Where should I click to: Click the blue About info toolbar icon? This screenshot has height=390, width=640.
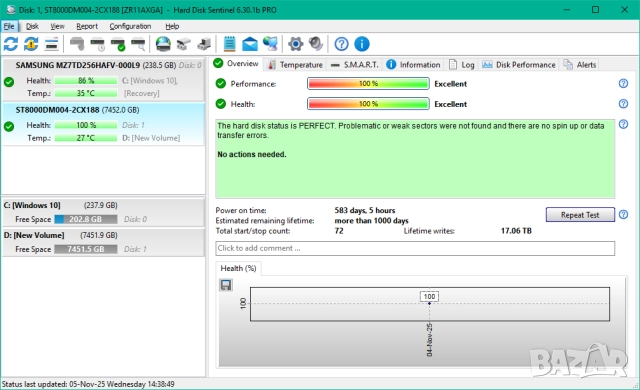[362, 44]
